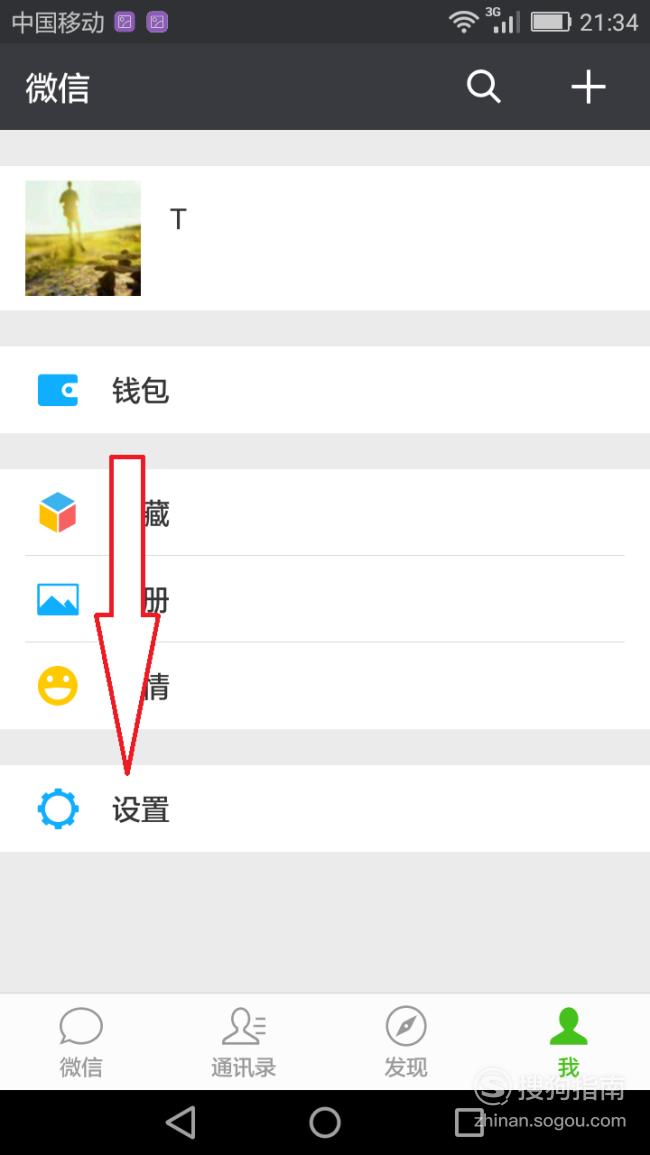The image size is (650, 1155).
Task: Tap the 微信 title in header
Action: click(x=57, y=88)
